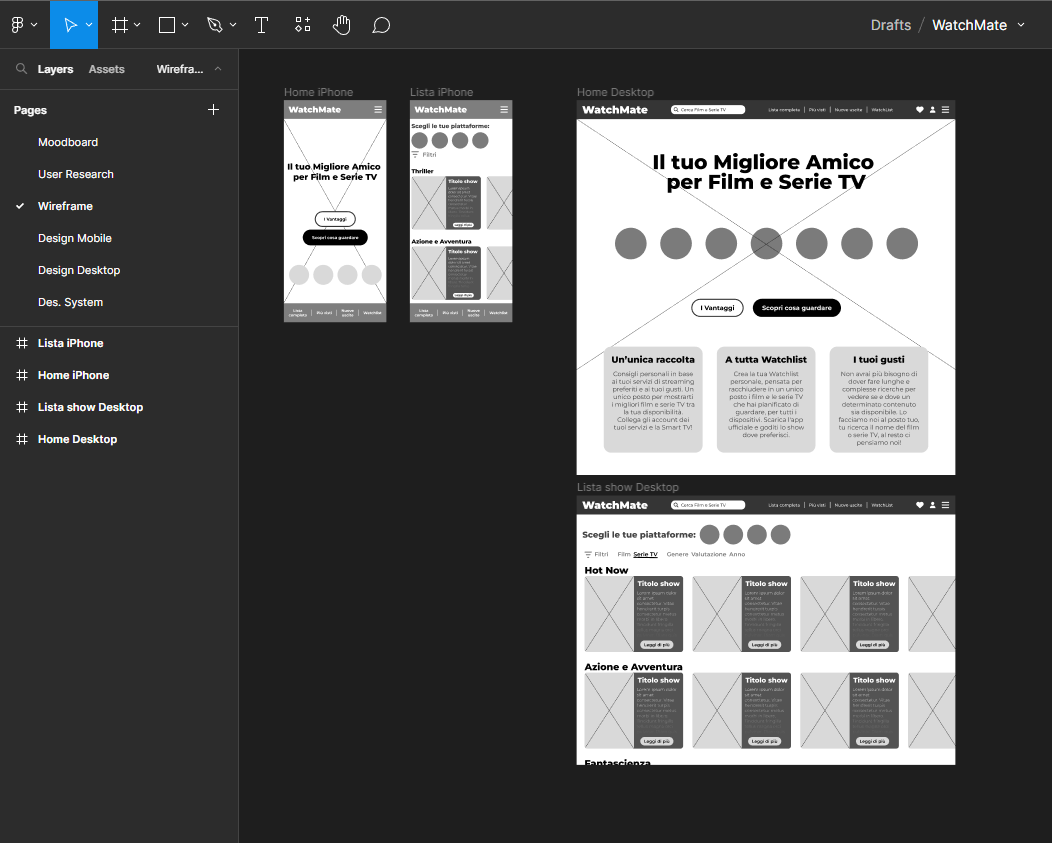Click Un'unica raccolta card in Home Desktop
The width and height of the screenshot is (1052, 843).
pos(653,399)
